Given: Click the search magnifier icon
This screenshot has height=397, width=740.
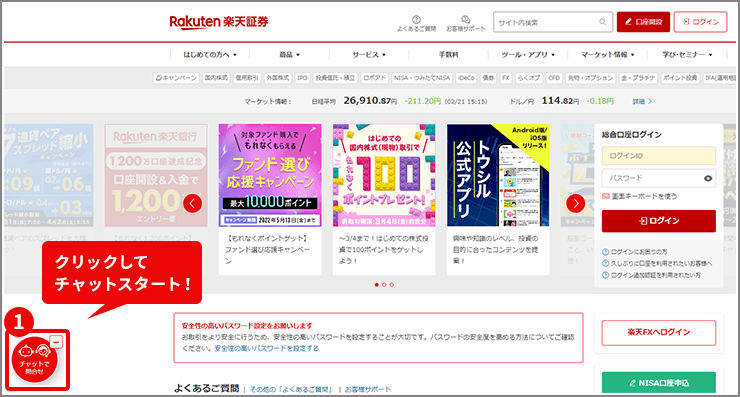Looking at the screenshot, I should [603, 22].
